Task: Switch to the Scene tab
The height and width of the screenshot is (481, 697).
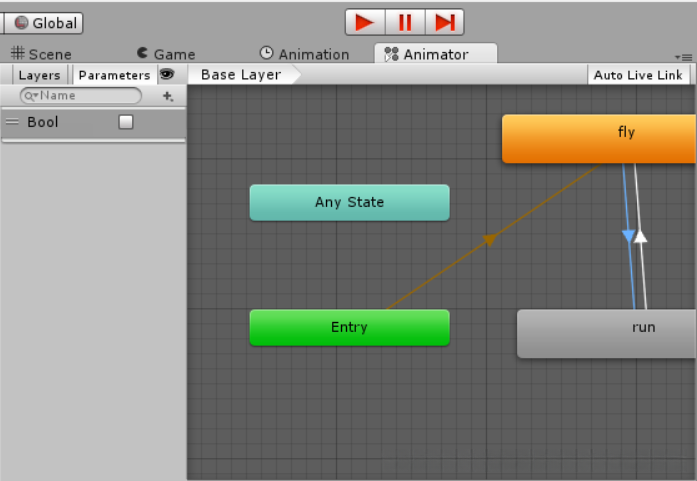Action: pyautogui.click(x=41, y=54)
